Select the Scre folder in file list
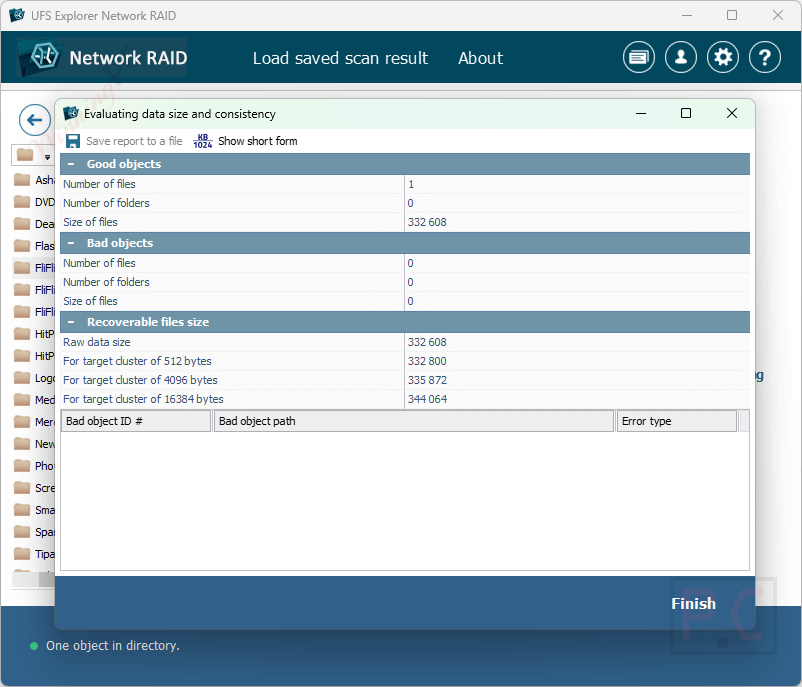Viewport: 802px width, 687px height. 34,488
